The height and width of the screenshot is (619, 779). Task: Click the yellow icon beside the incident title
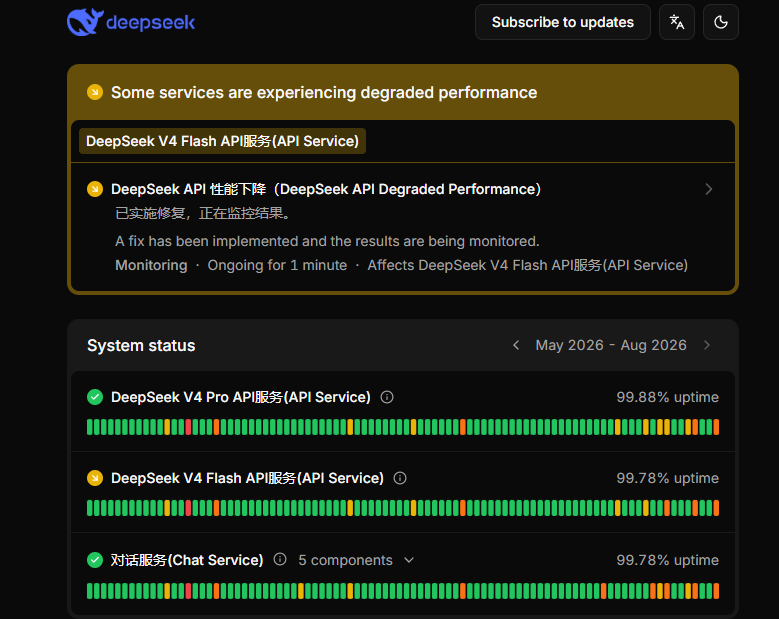95,189
